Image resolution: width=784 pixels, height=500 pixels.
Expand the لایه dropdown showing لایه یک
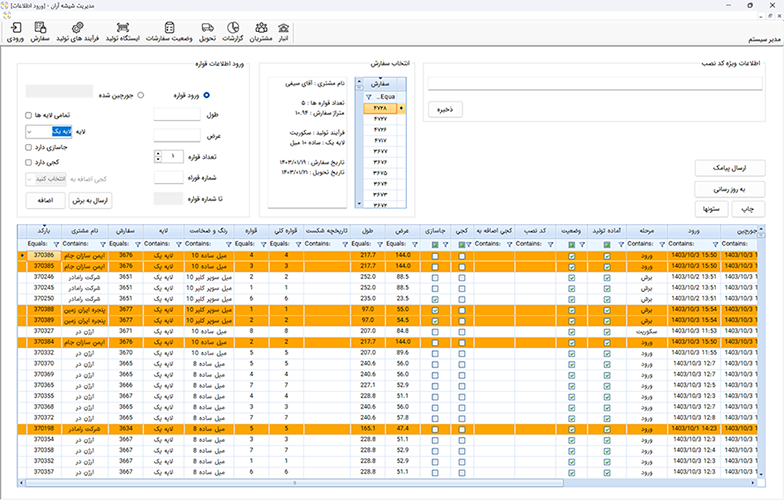pyautogui.click(x=30, y=131)
